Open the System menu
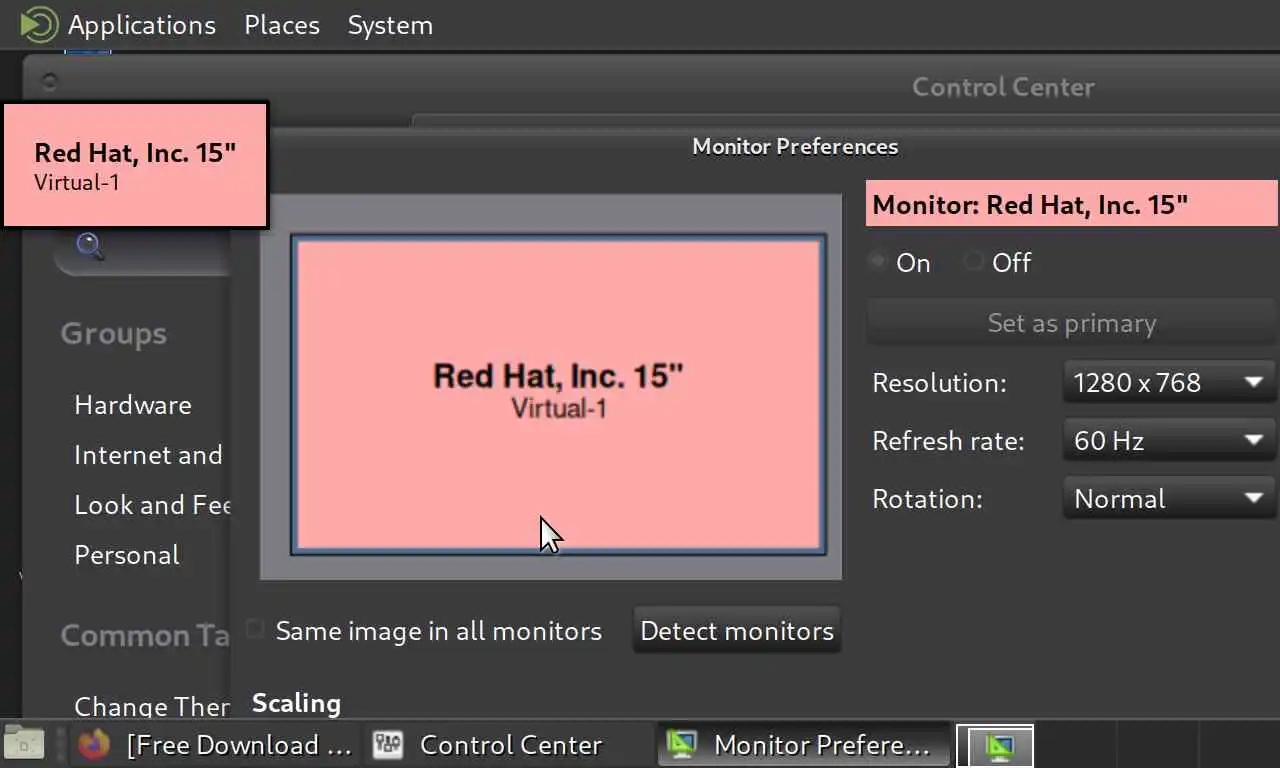This screenshot has width=1280, height=768. [x=390, y=25]
